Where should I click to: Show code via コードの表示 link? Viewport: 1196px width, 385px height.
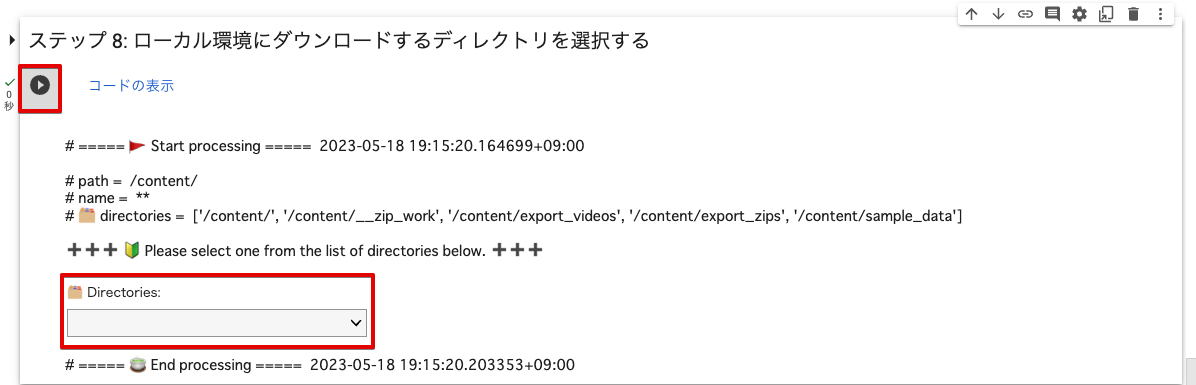coord(131,86)
